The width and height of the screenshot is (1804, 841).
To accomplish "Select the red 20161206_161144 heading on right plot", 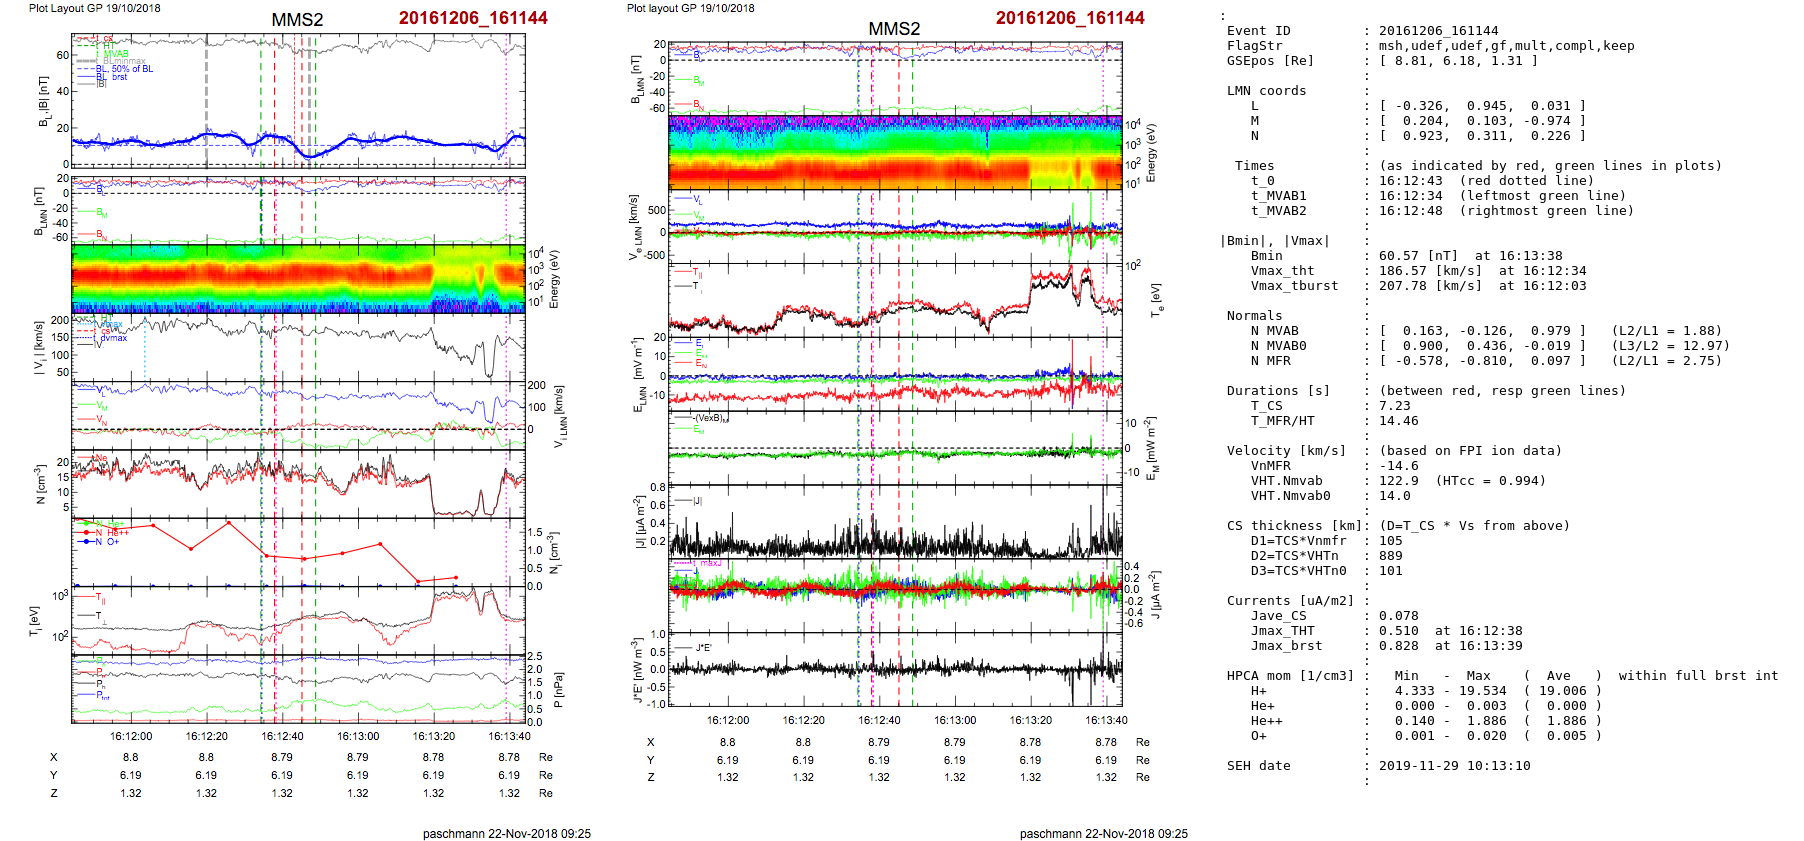I will pos(1070,18).
